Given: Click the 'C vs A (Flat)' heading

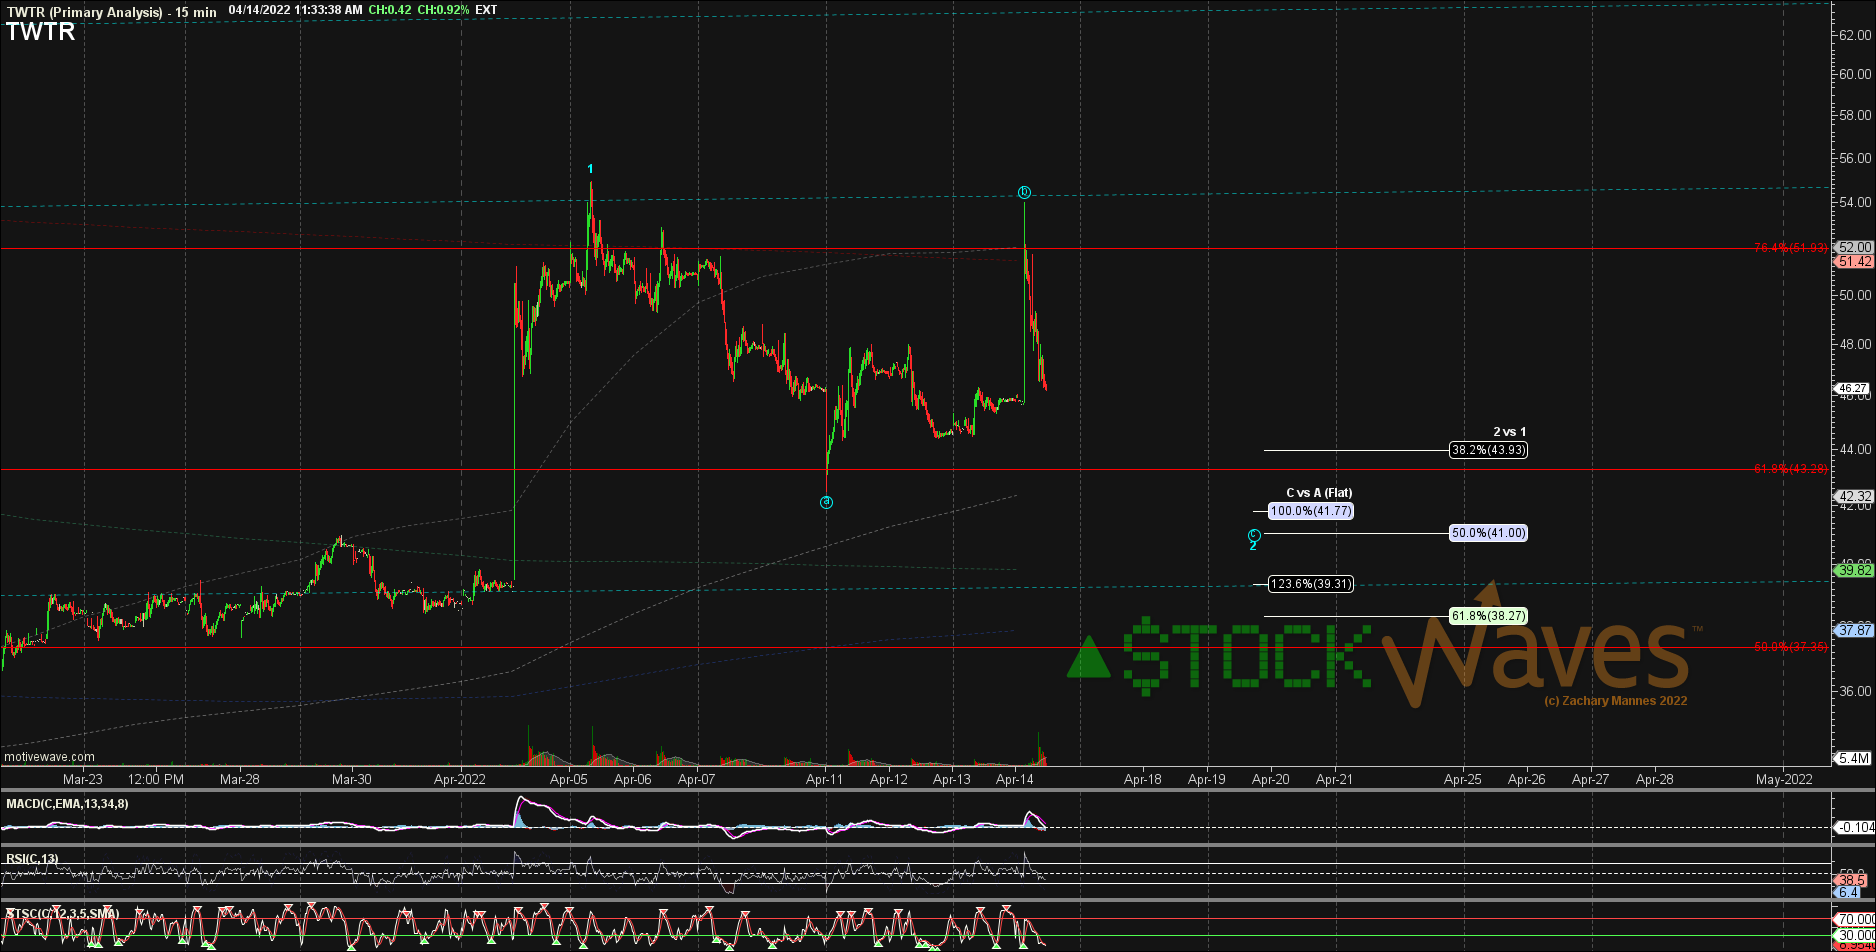Looking at the screenshot, I should [1319, 493].
